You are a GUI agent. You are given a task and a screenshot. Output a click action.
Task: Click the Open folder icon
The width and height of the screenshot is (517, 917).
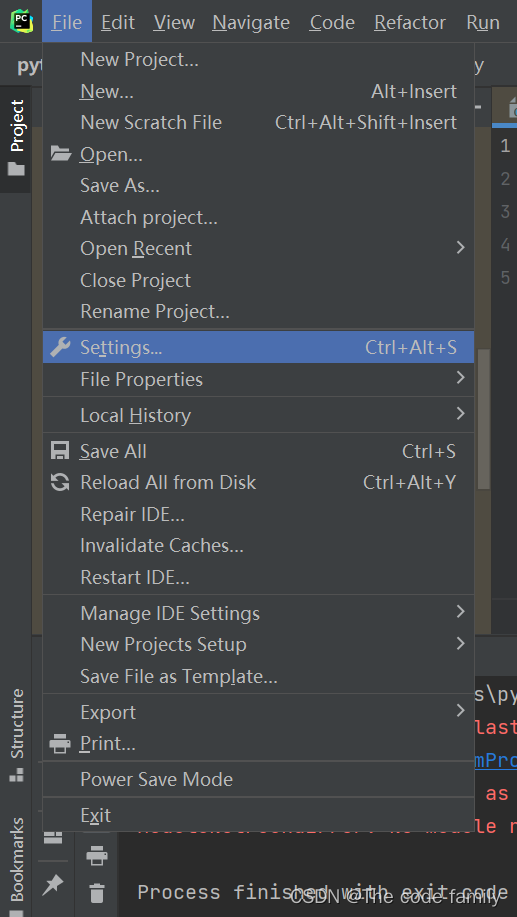tap(60, 154)
